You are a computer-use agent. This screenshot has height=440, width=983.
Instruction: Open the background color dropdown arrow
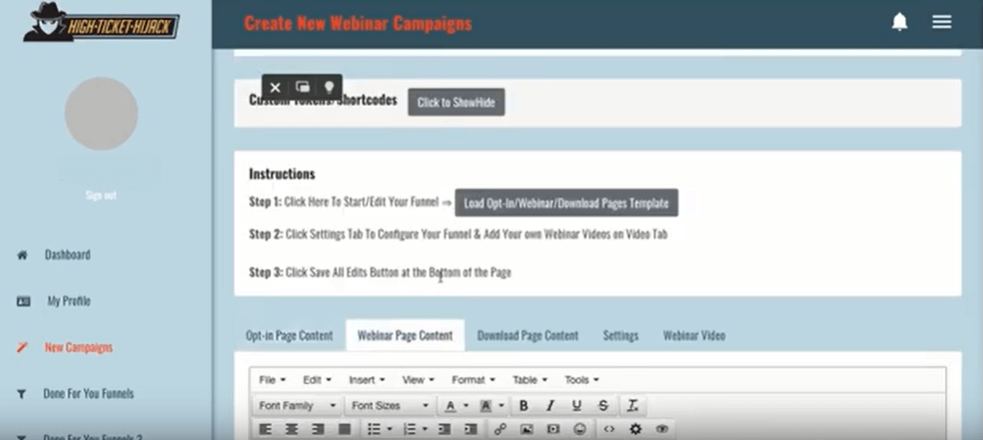tap(501, 406)
